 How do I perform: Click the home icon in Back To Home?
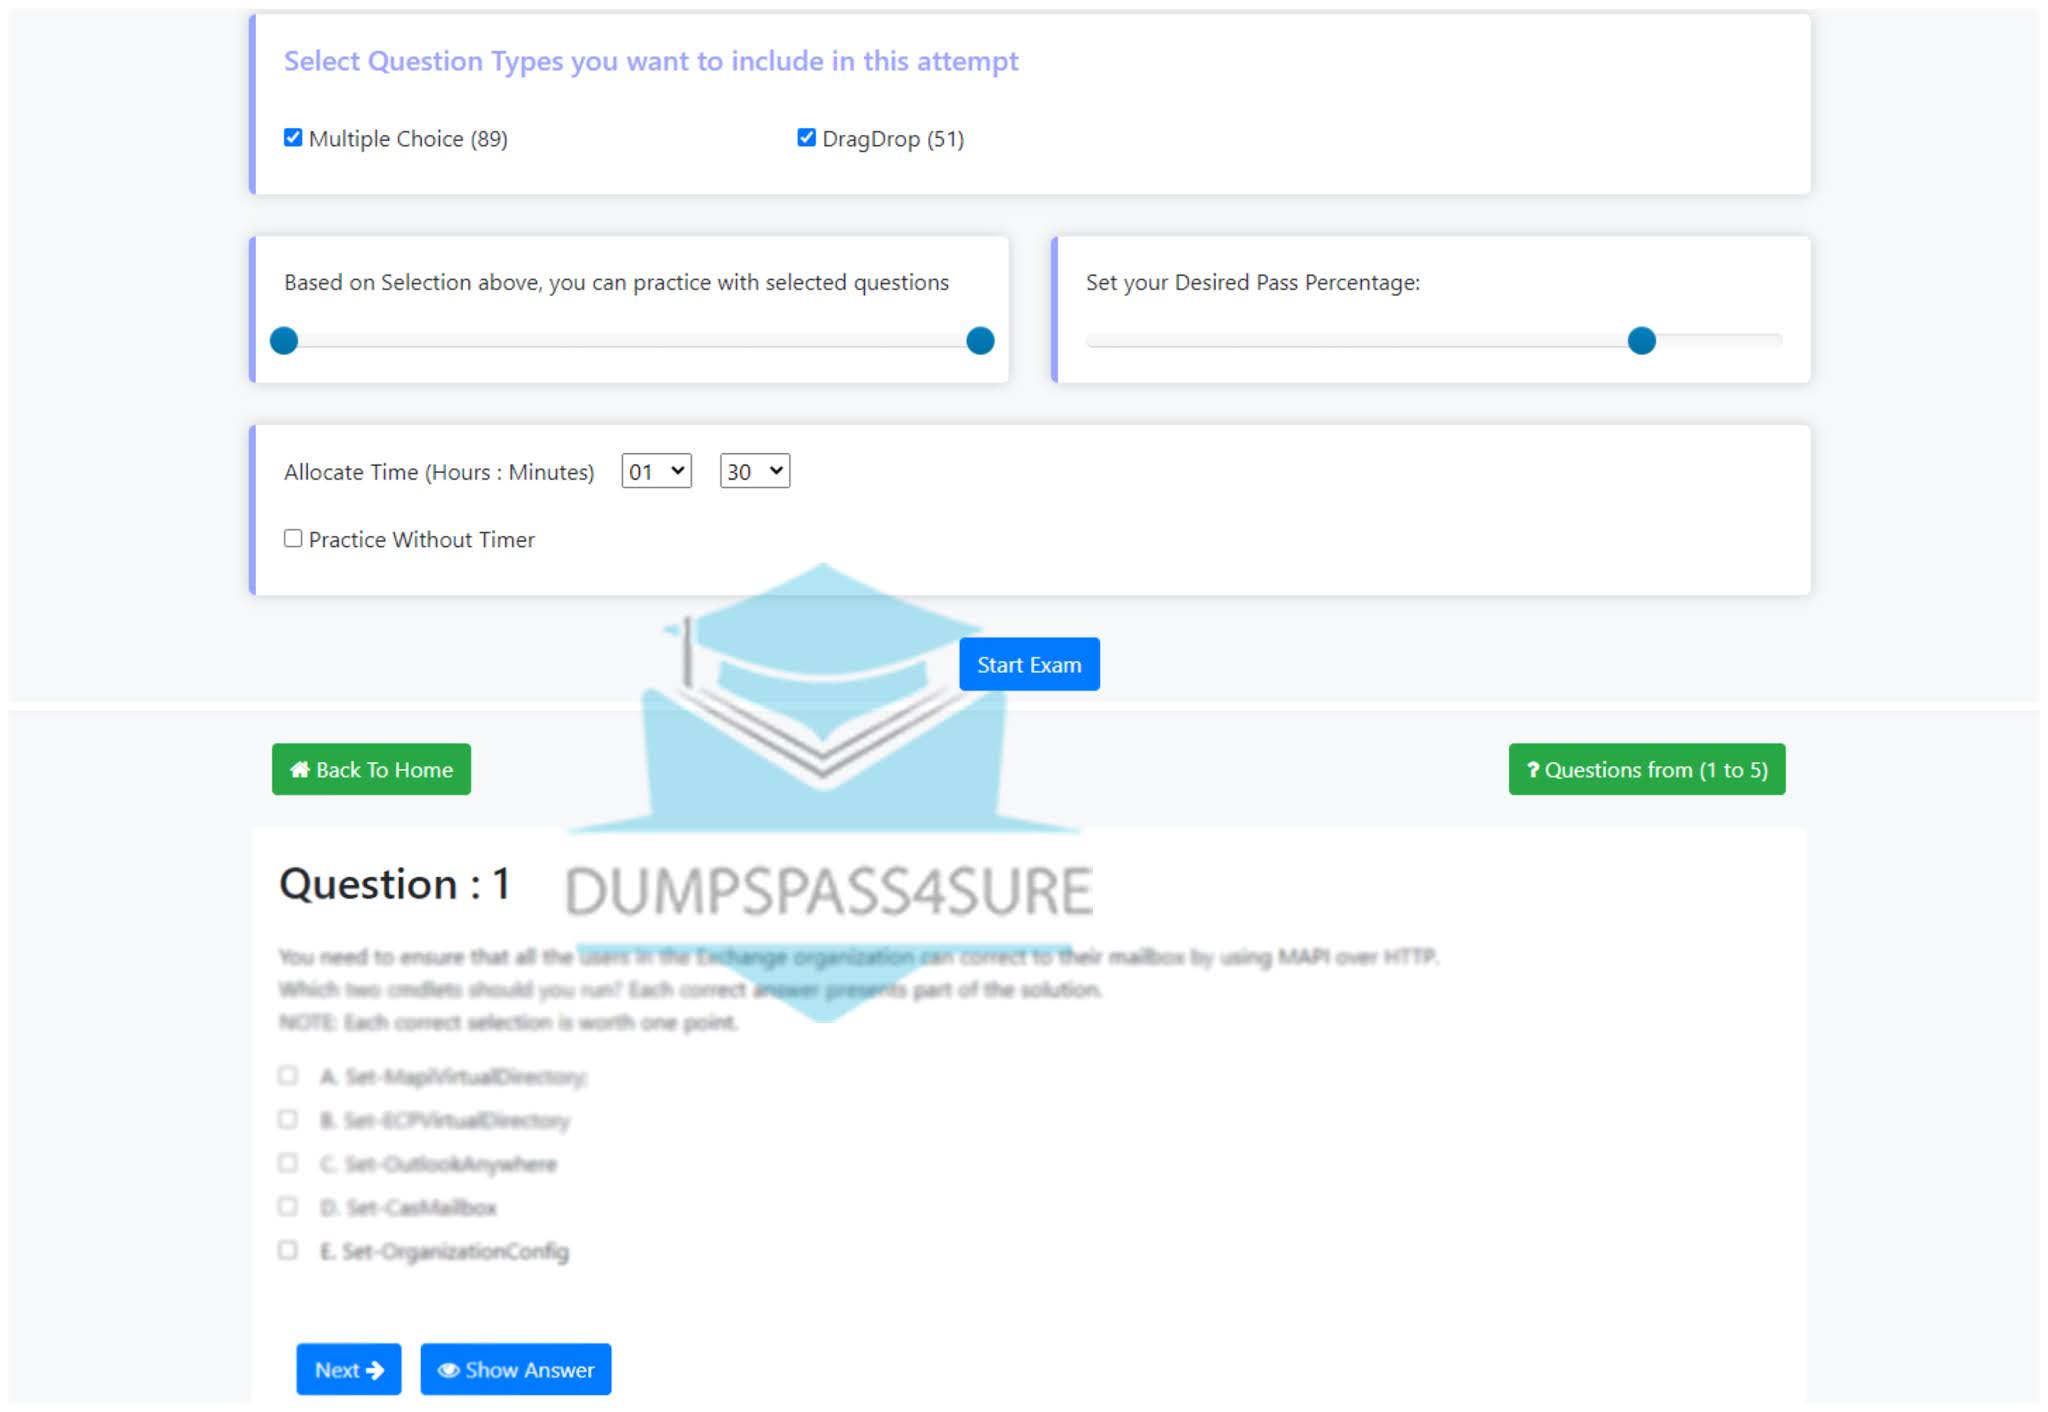299,769
